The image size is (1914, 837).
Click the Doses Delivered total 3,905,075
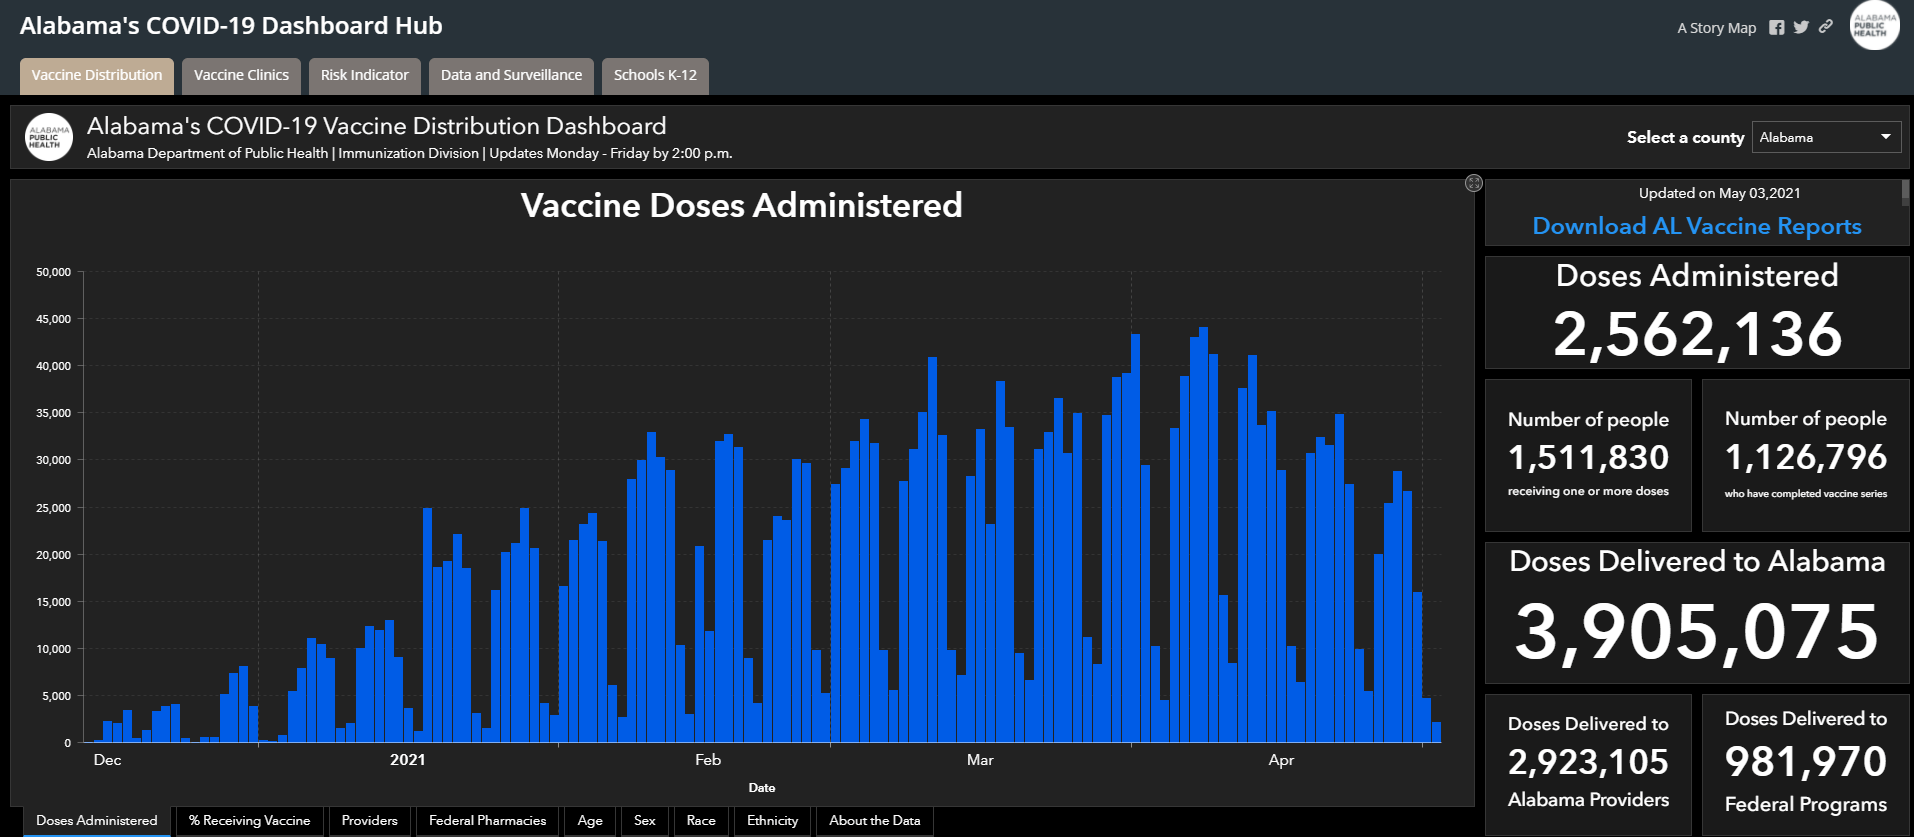point(1697,632)
